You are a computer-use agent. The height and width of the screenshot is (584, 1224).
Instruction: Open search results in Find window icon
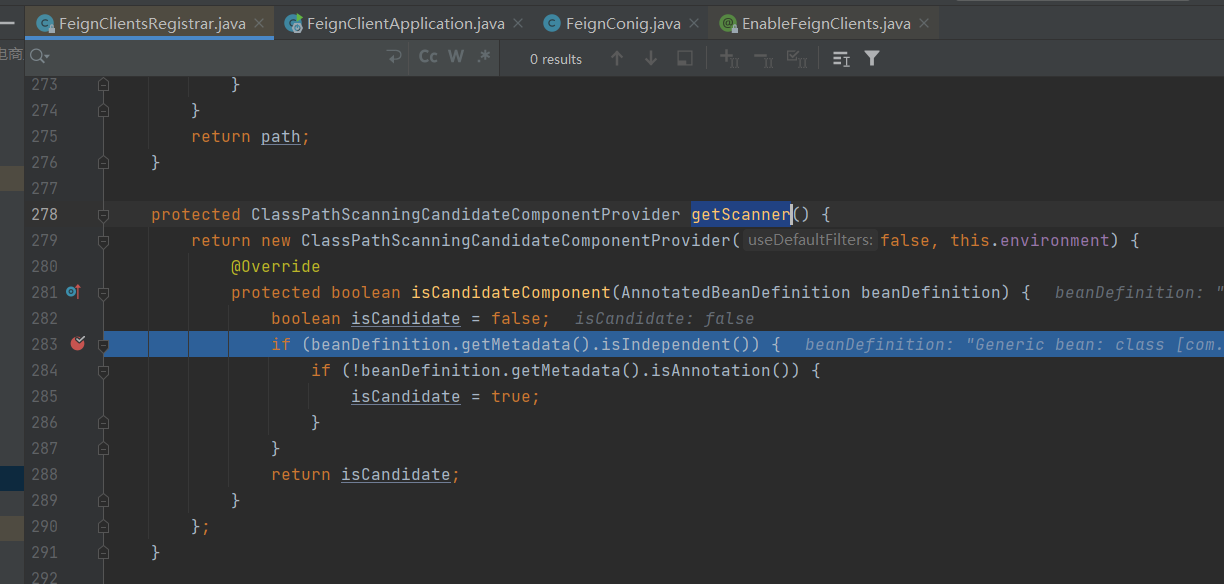point(841,59)
